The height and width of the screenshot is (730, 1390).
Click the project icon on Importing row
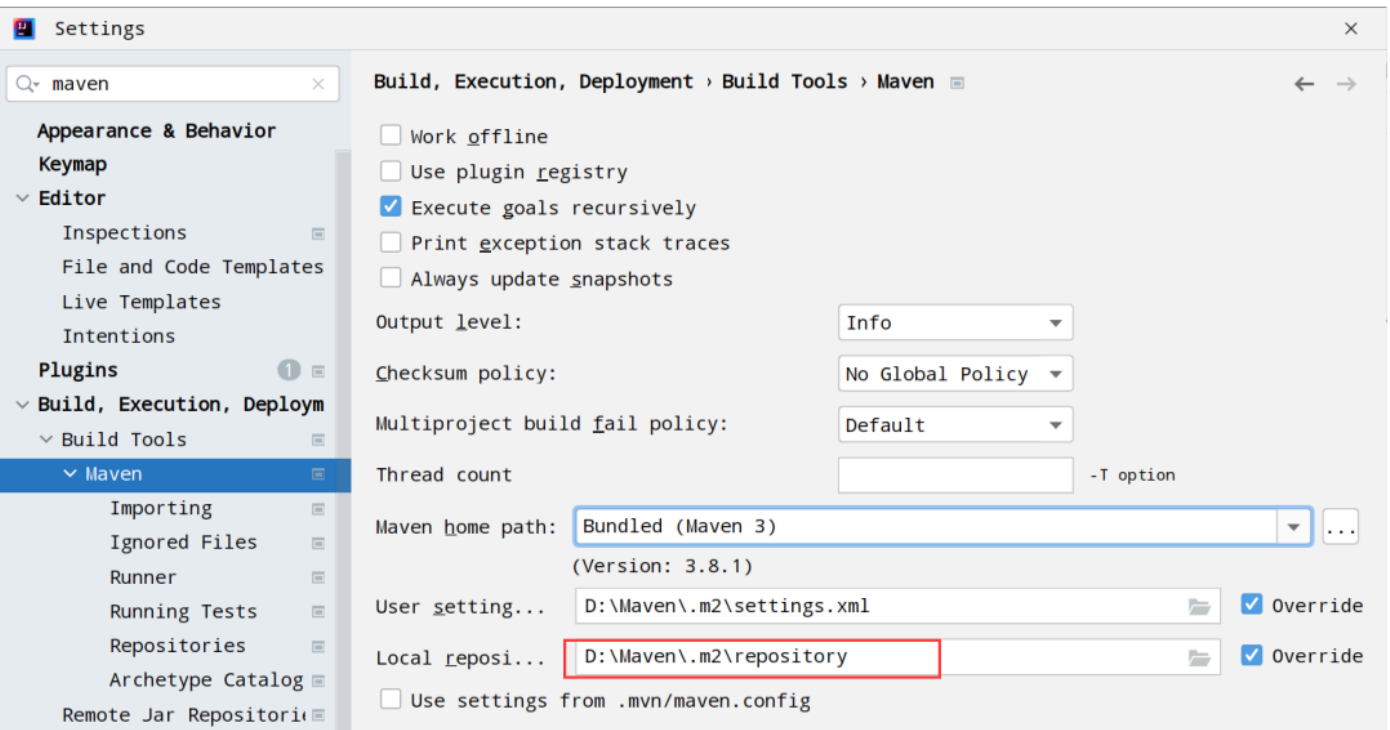(x=318, y=509)
